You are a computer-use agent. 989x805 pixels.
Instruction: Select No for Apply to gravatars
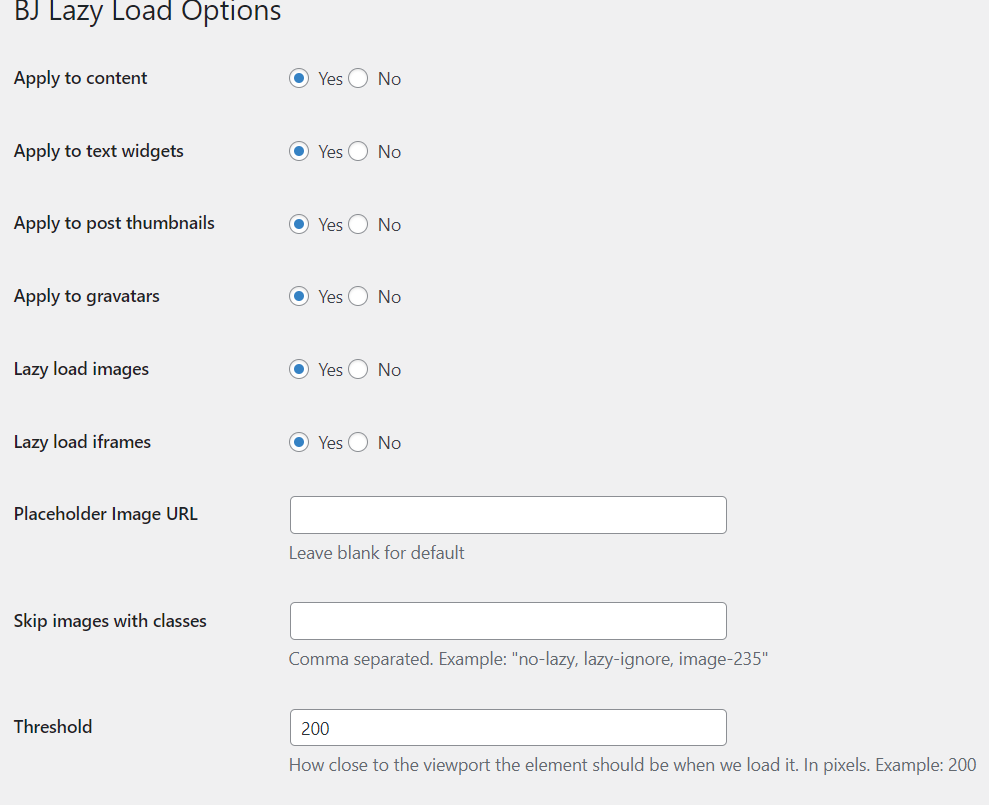pyautogui.click(x=358, y=296)
